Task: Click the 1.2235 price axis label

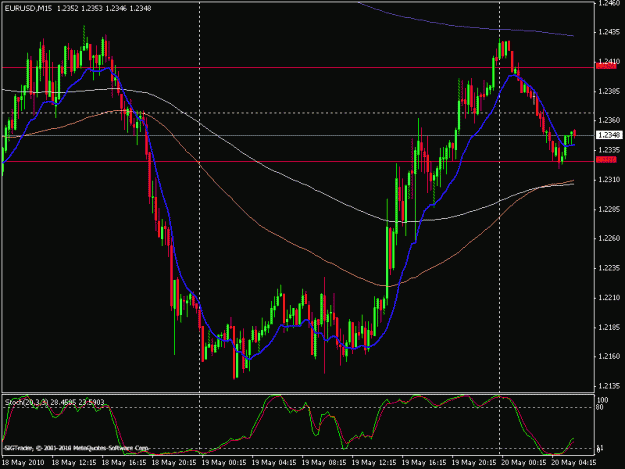Action: coord(609,268)
